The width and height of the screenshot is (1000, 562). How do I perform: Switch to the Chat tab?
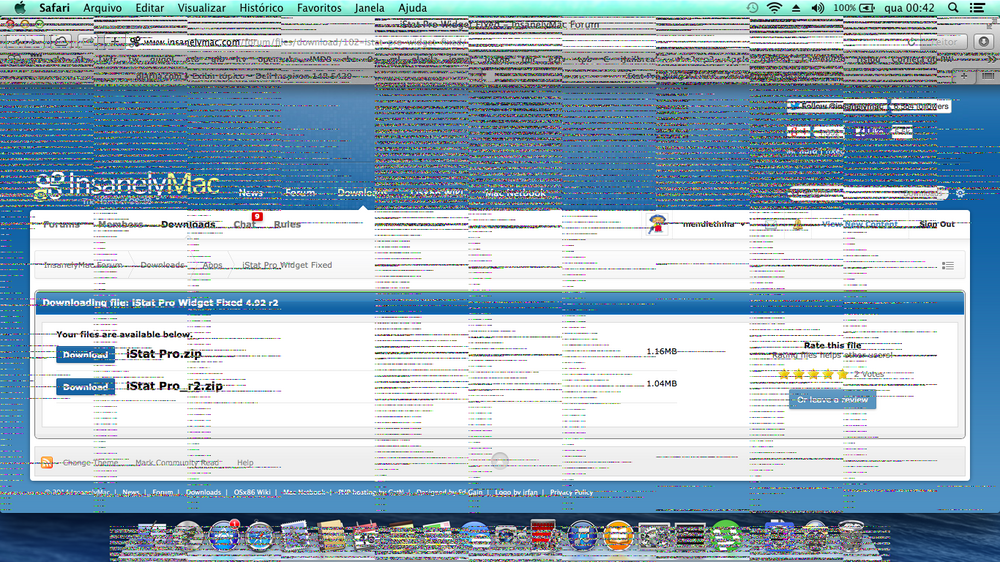click(245, 224)
